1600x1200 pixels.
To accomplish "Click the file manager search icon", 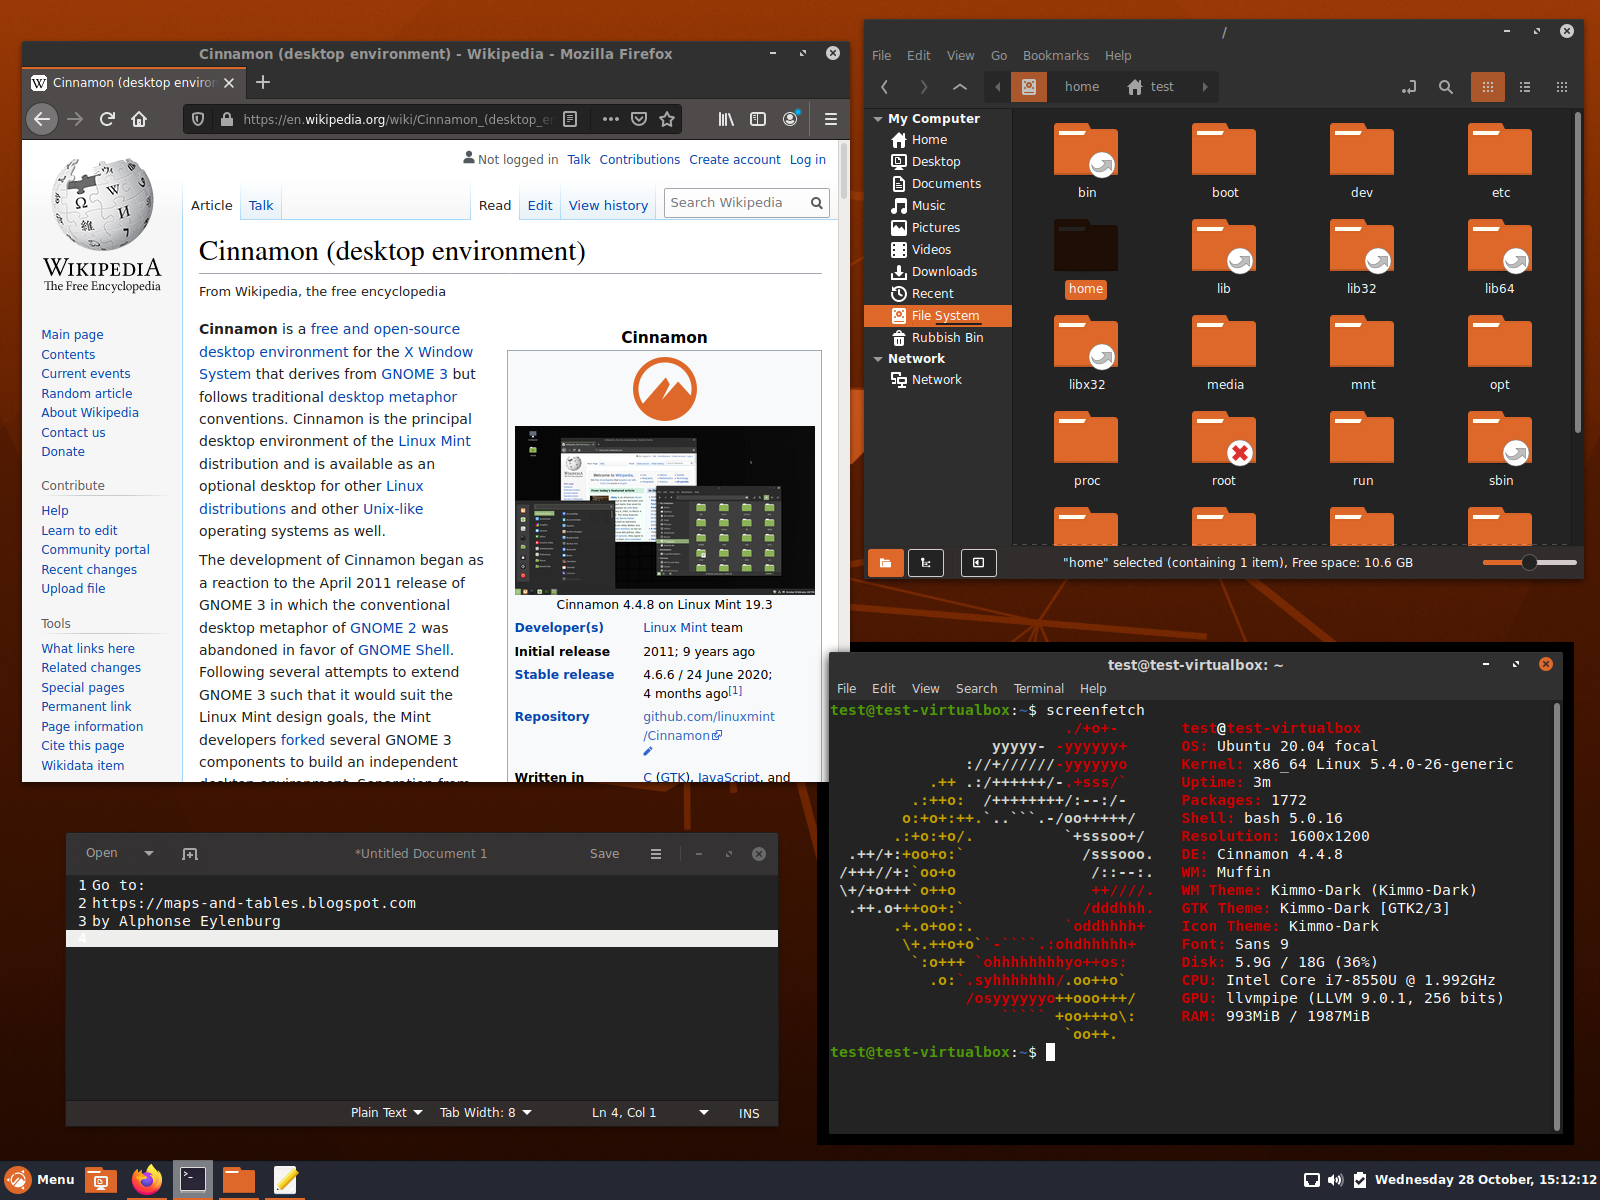I will pyautogui.click(x=1445, y=87).
